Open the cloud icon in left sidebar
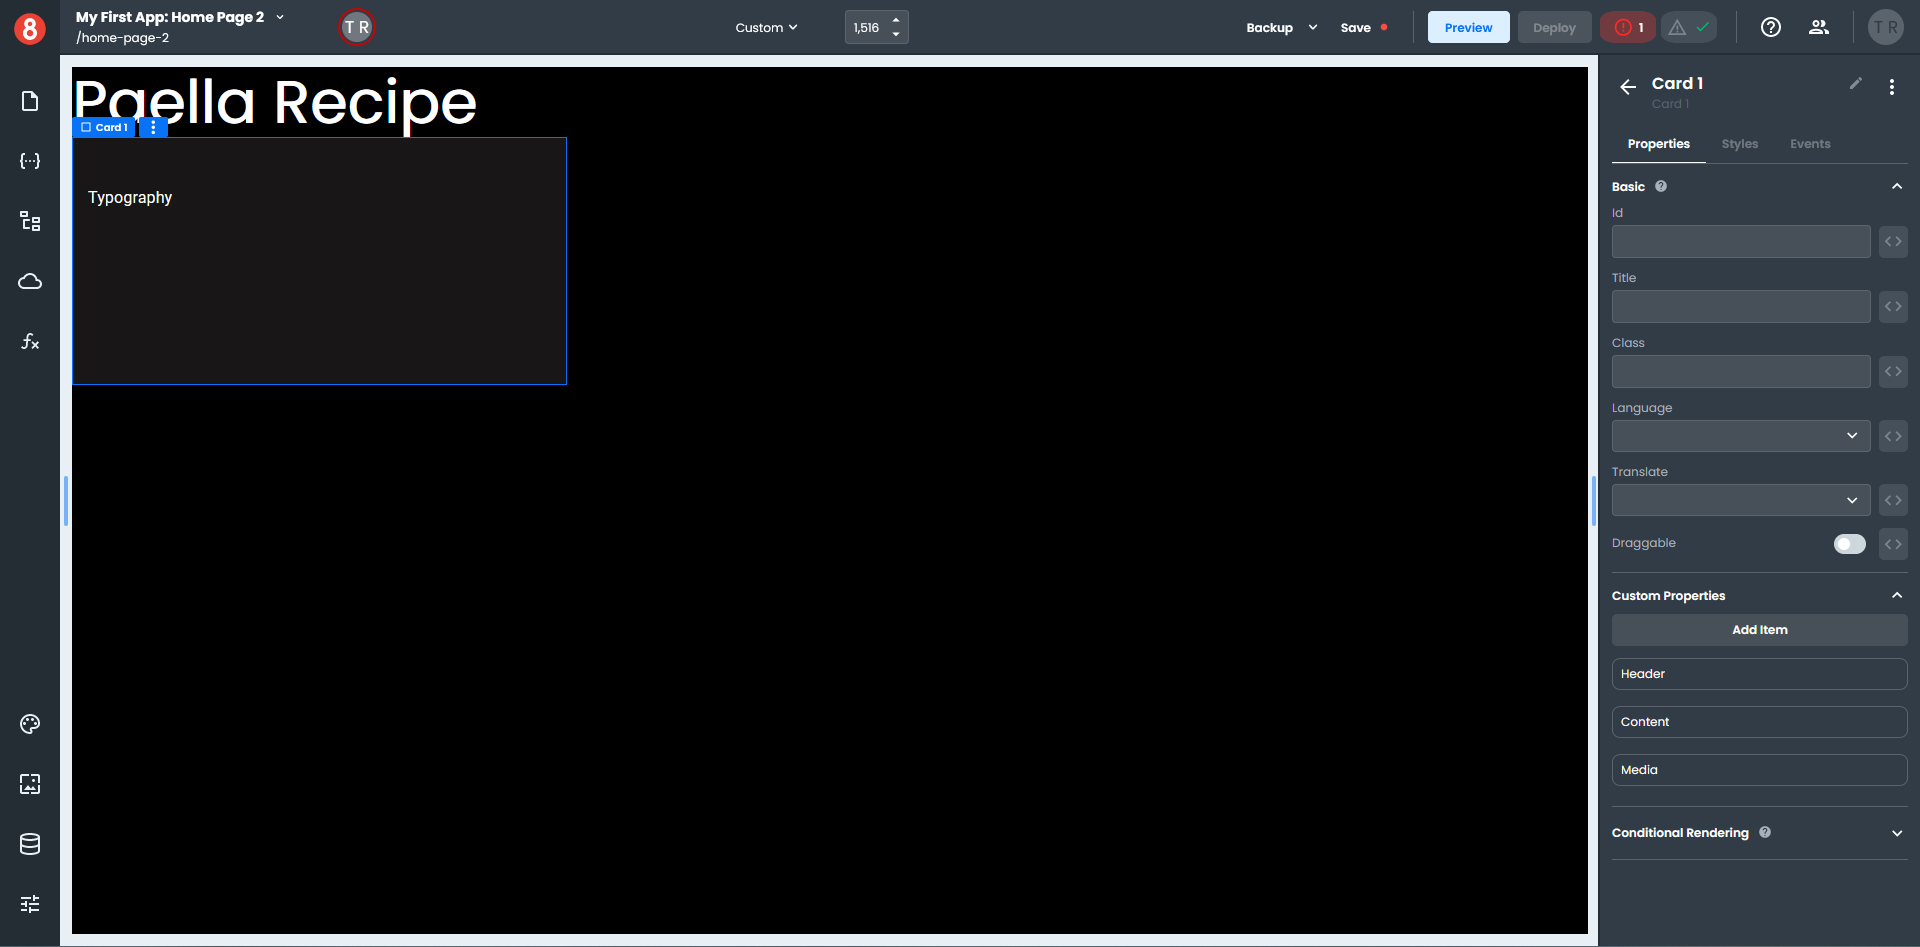The width and height of the screenshot is (1920, 947). point(30,281)
